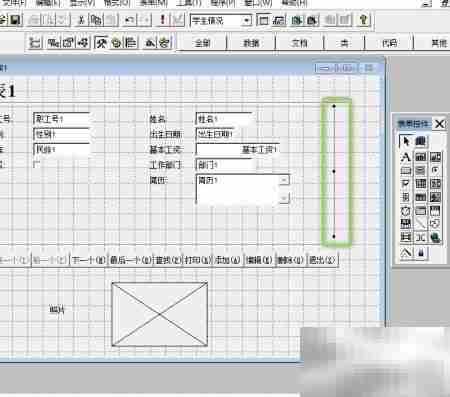Click the 查找(F) button
Screen dimensions: 450x397
click(168, 260)
